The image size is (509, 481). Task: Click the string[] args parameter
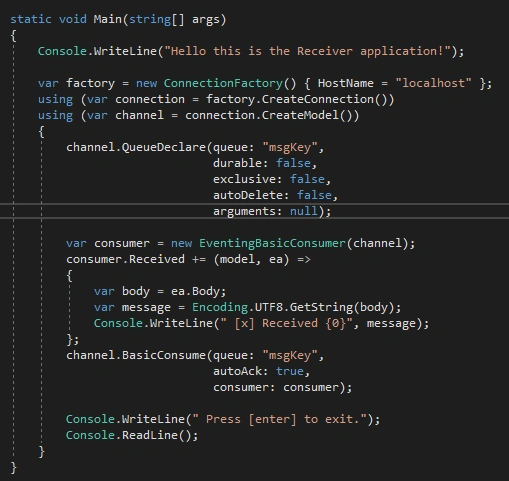pyautogui.click(x=174, y=19)
